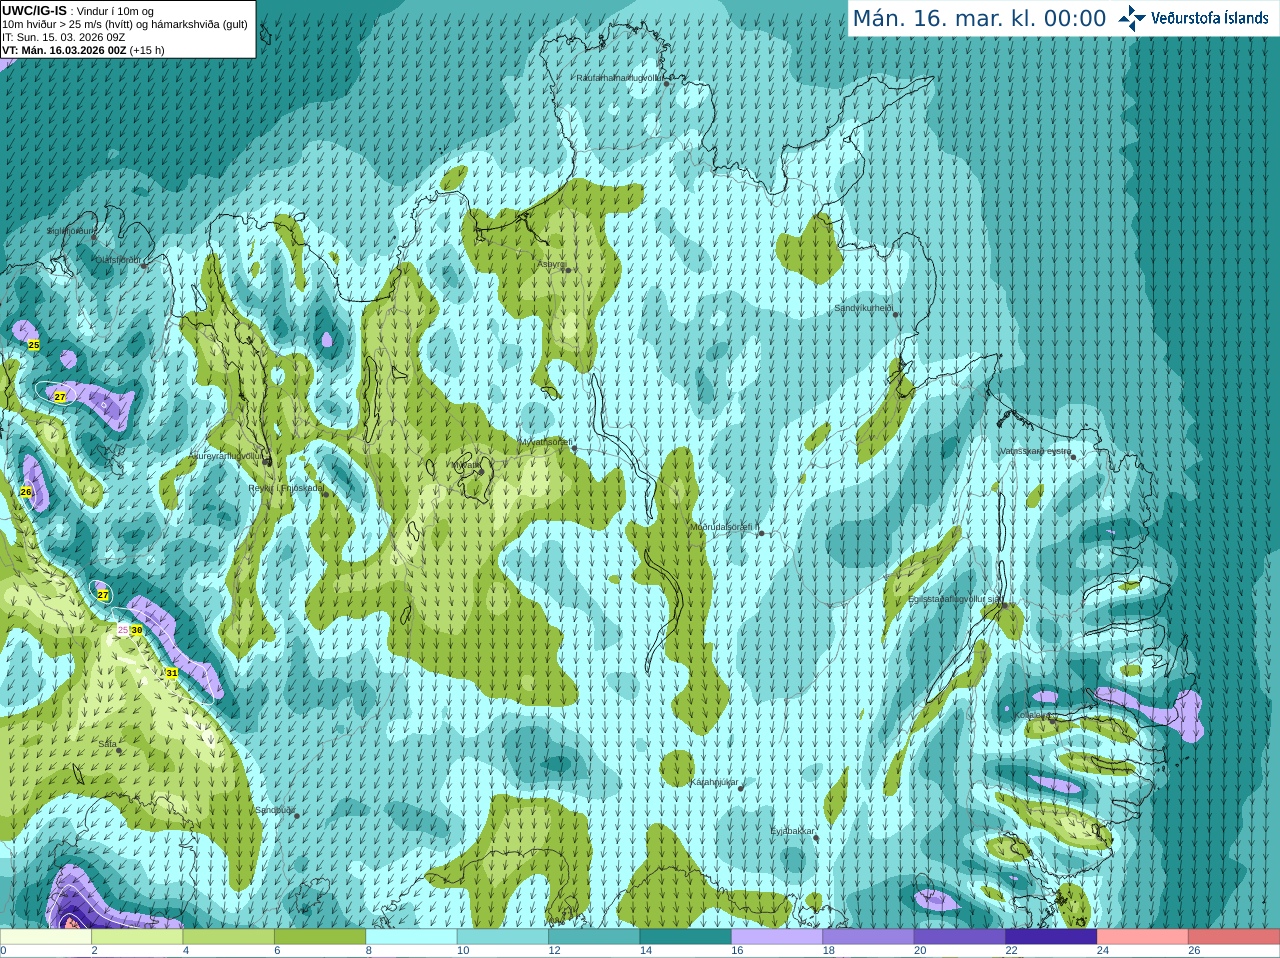Click the 'Vindur í 10m og' title text
Image resolution: width=1280 pixels, height=958 pixels.
(115, 12)
